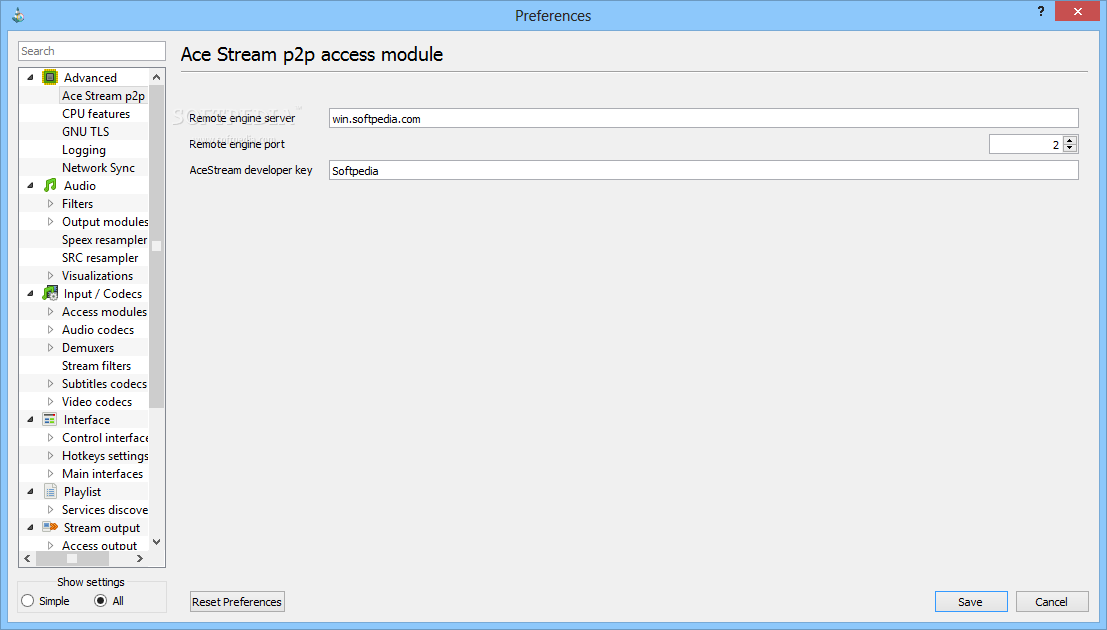Click the tree horizontal scrollbar thumb
Viewport: 1107px width, 630px height.
(x=72, y=558)
